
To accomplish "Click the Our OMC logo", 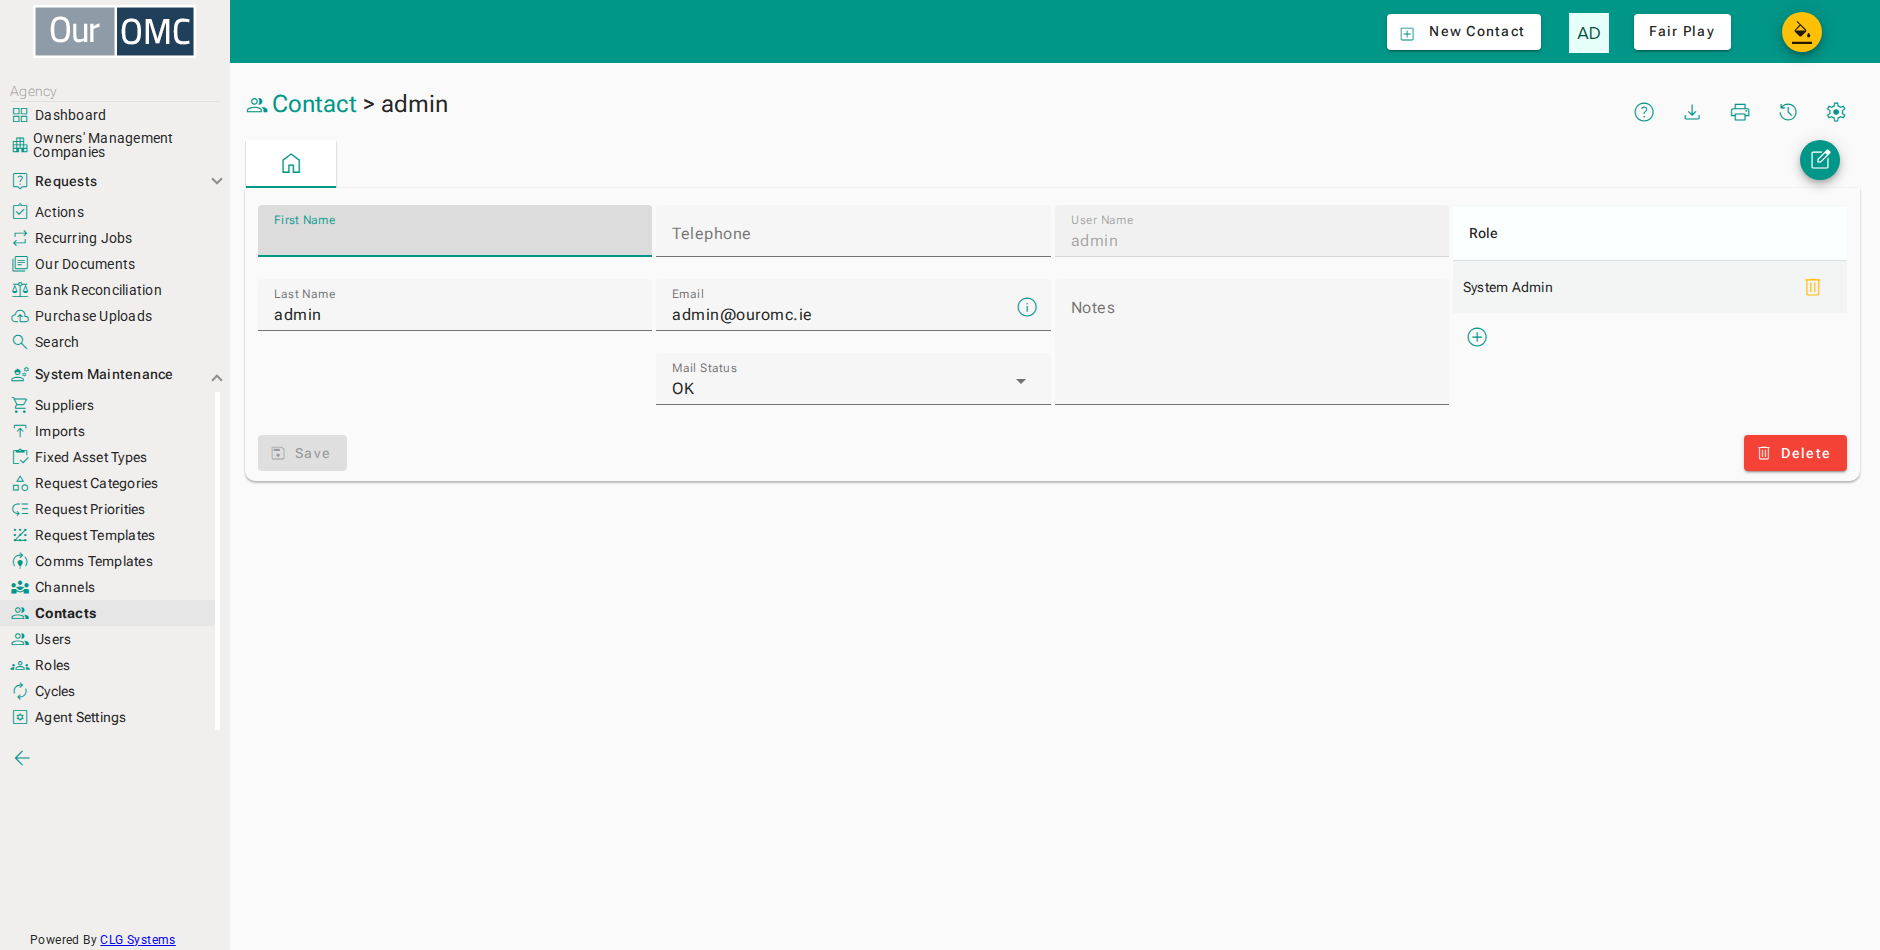I will [115, 32].
